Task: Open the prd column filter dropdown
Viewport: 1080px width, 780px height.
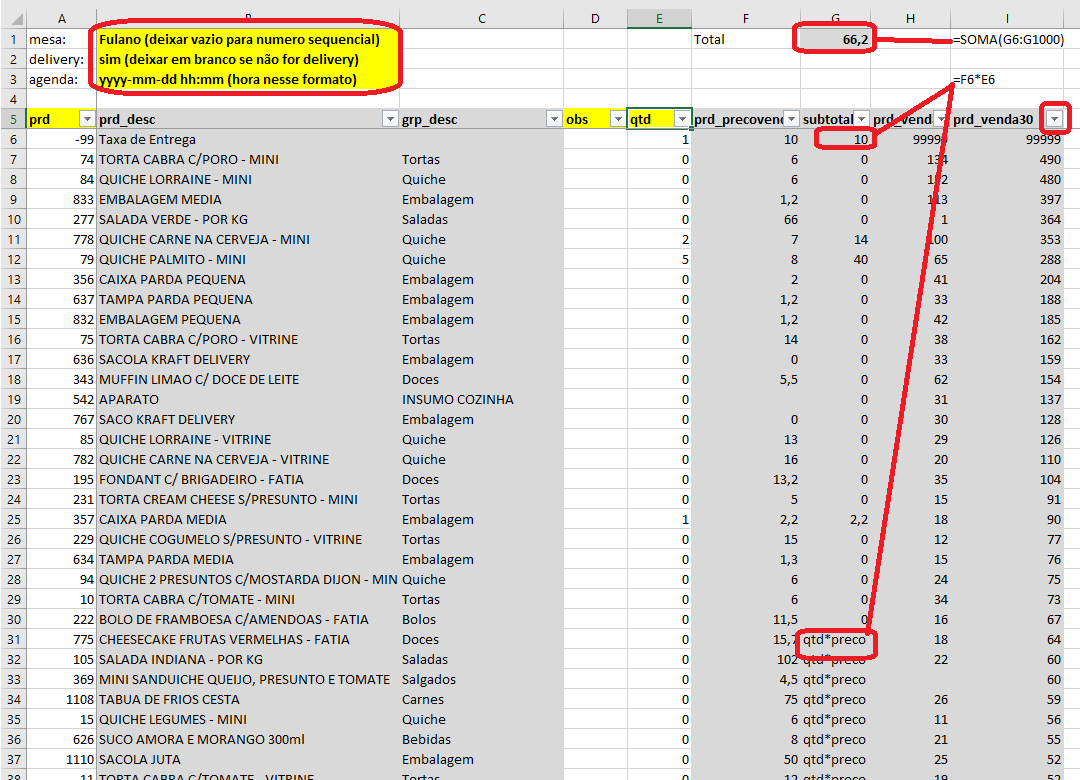Action: 87,119
